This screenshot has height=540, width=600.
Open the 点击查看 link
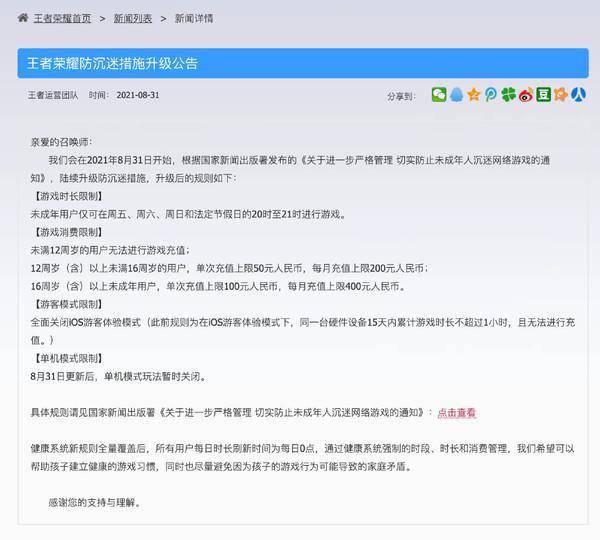pos(457,413)
